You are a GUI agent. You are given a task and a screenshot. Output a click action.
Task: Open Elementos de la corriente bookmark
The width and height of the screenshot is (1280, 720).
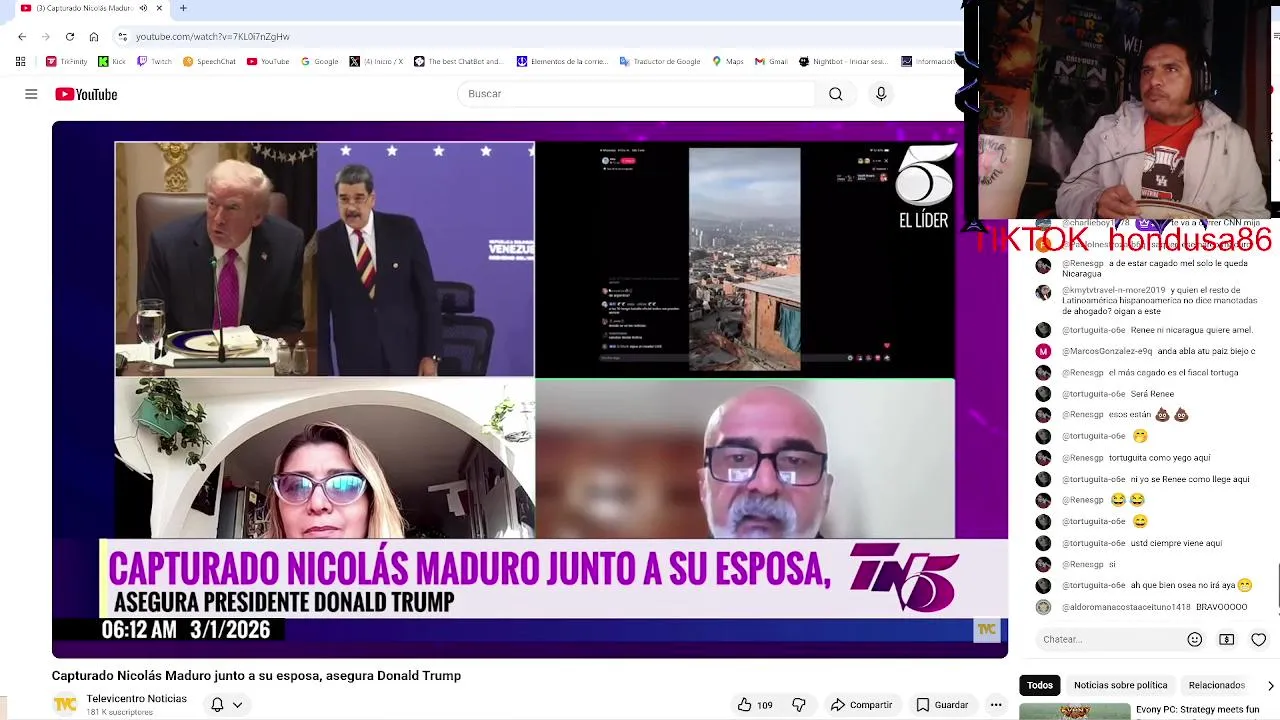point(562,61)
